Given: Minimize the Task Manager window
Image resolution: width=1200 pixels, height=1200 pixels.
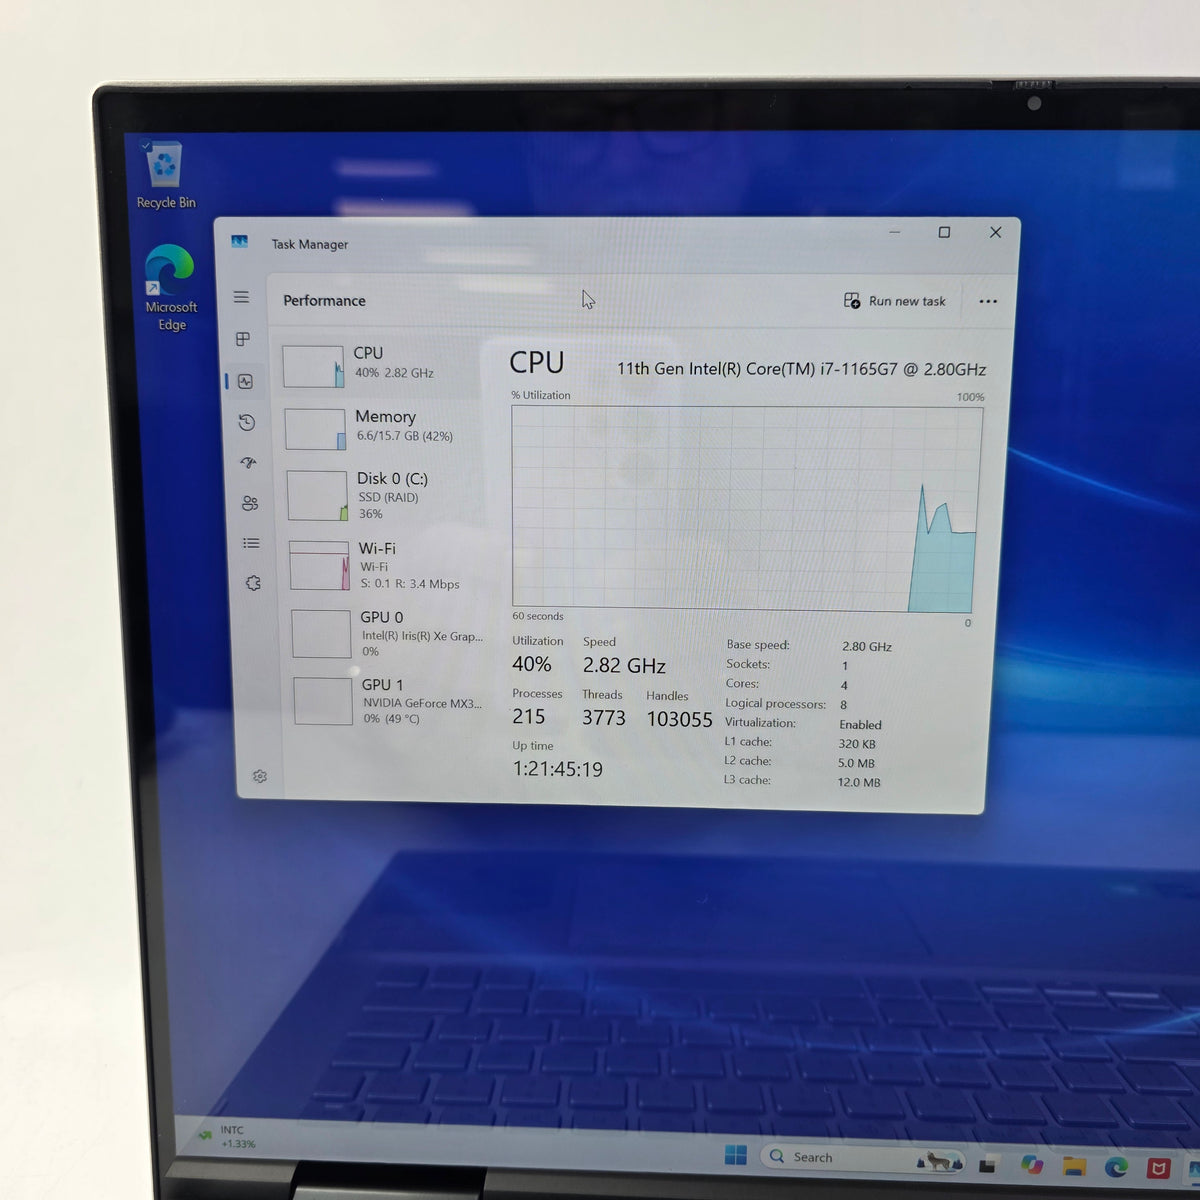Looking at the screenshot, I should 895,232.
